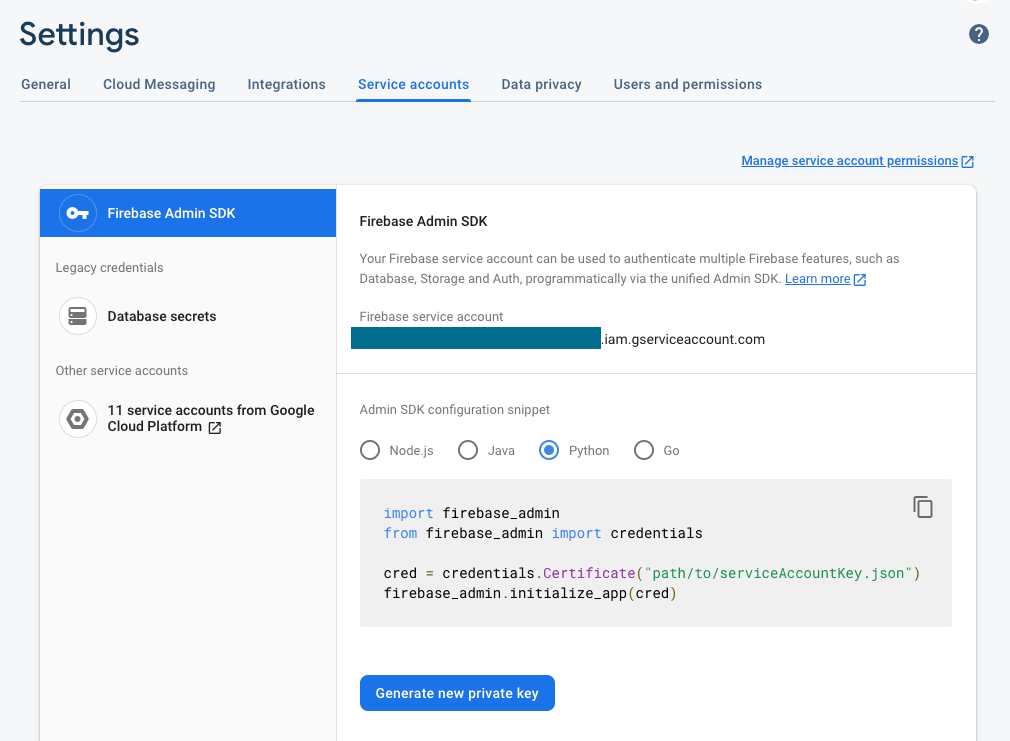Copy the Admin SDK code snippet
The image size is (1010, 741).
[x=922, y=507]
